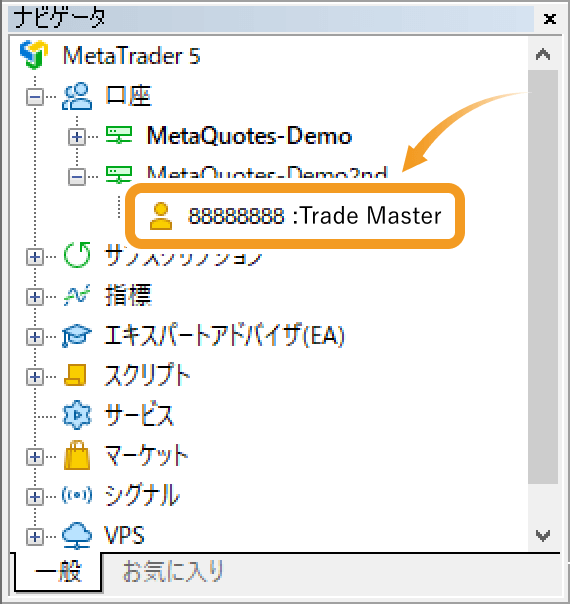The width and height of the screenshot is (570, 604).
Task: Close the ナビゲータ navigator panel
Action: coord(550,18)
